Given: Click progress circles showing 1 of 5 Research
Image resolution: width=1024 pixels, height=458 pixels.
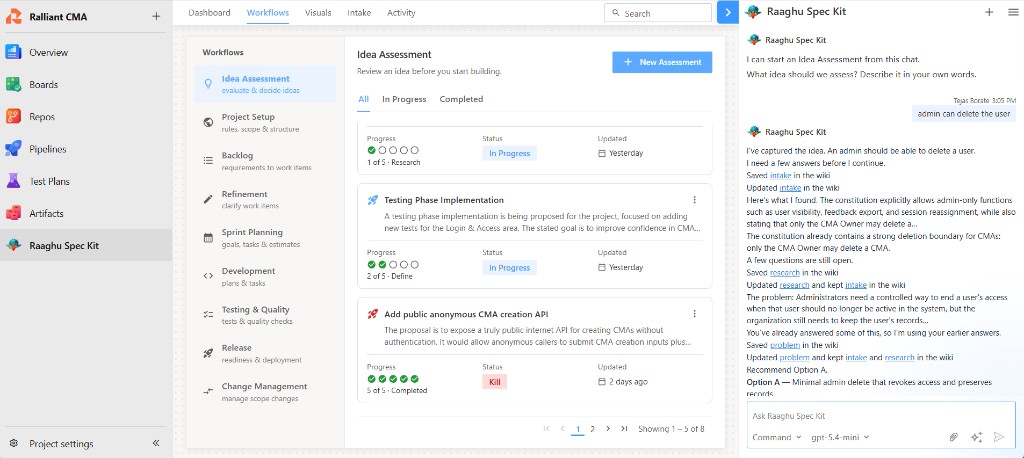Looking at the screenshot, I should [x=392, y=150].
